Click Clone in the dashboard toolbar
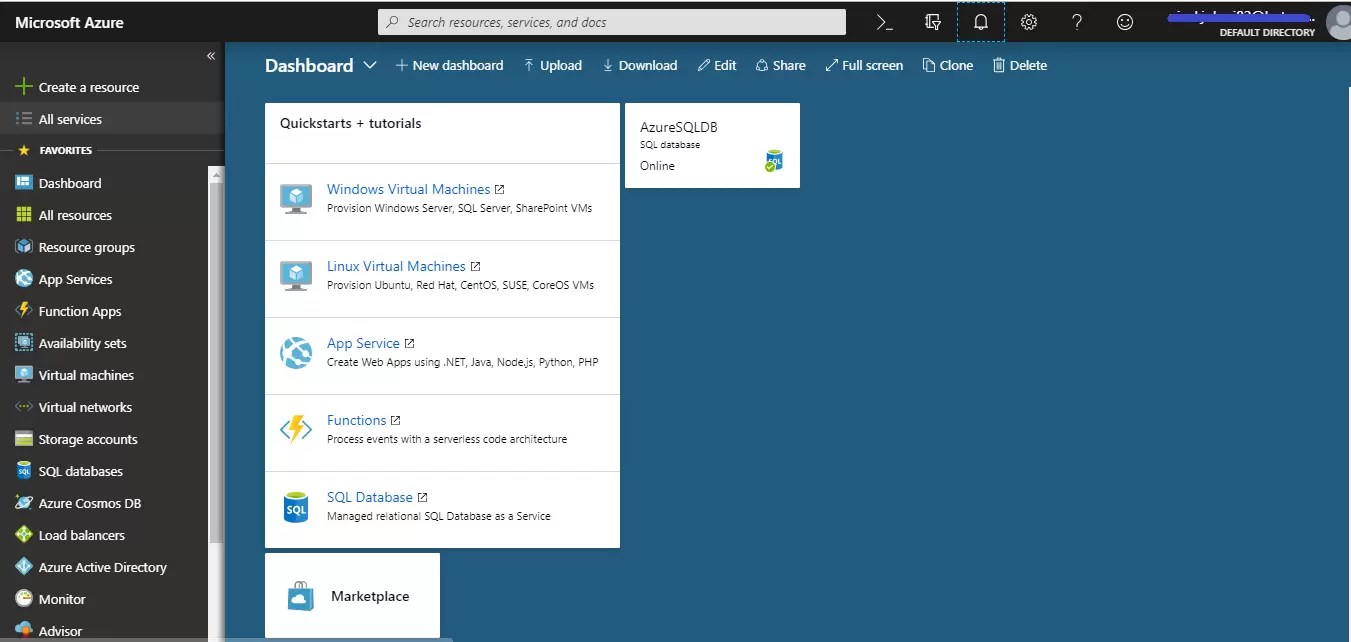Image resolution: width=1351 pixels, height=642 pixels. pyautogui.click(x=947, y=65)
